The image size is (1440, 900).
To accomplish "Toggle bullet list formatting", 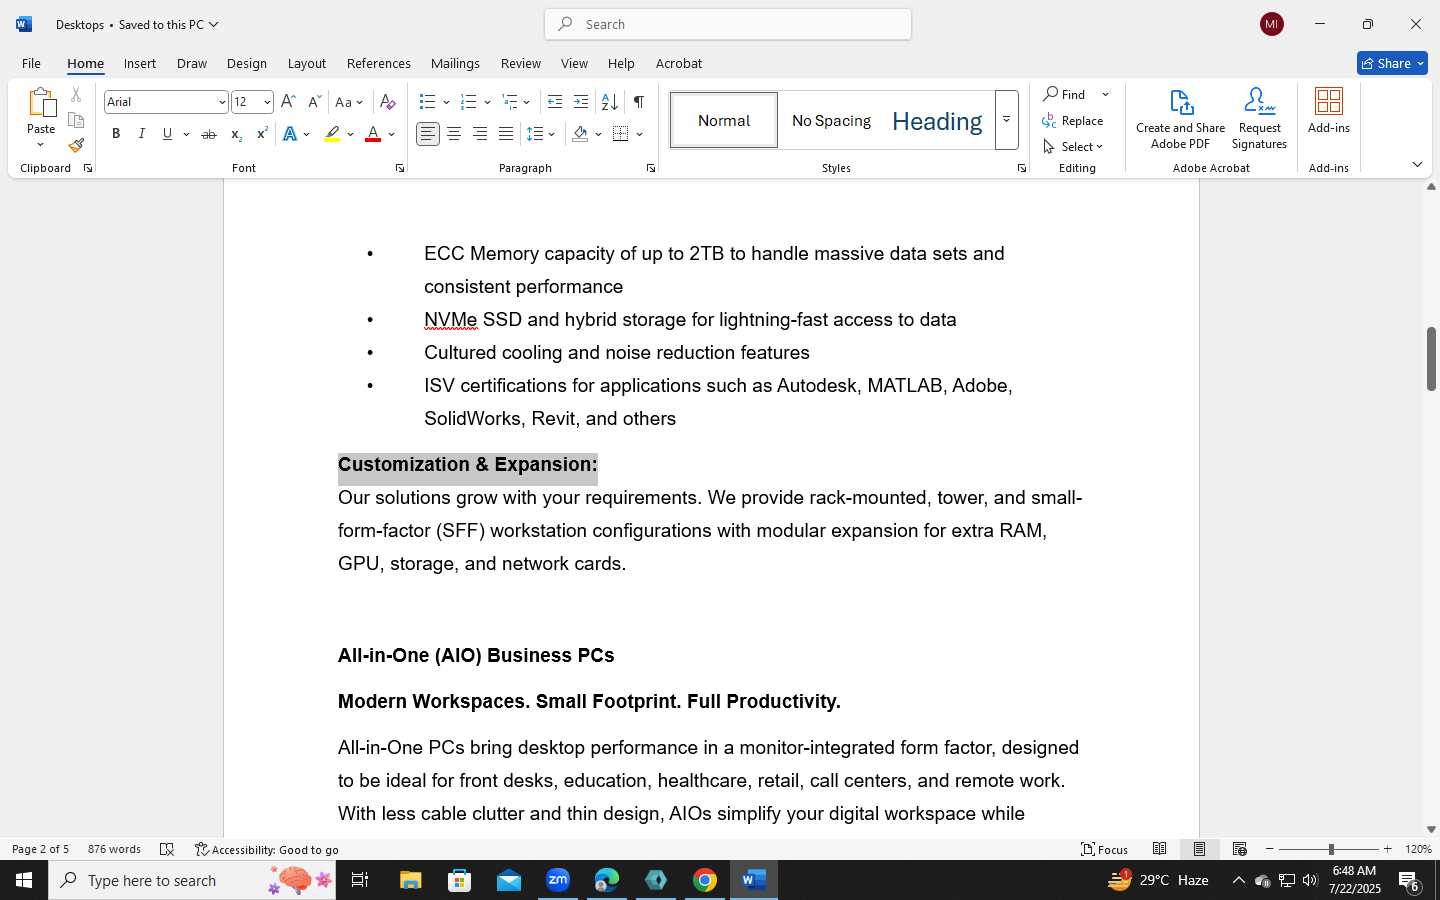I will click(x=428, y=102).
